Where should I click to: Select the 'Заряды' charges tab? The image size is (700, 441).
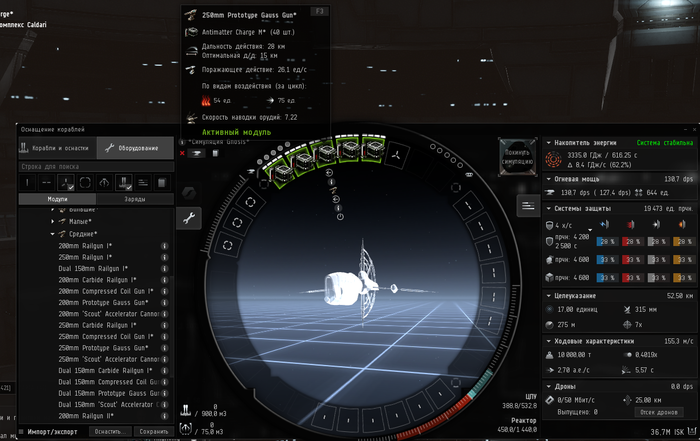coord(135,199)
